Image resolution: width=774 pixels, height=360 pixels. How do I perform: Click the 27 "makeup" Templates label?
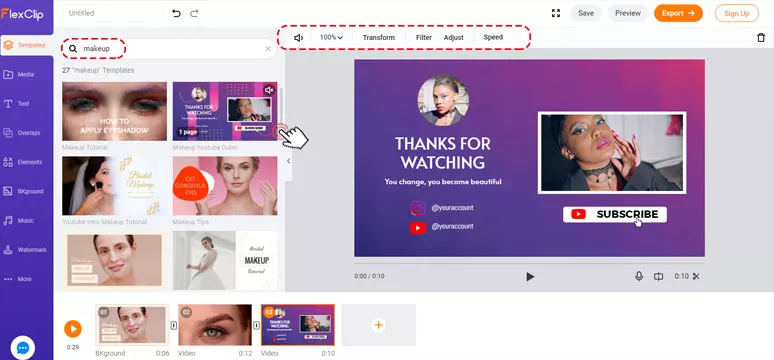98,71
